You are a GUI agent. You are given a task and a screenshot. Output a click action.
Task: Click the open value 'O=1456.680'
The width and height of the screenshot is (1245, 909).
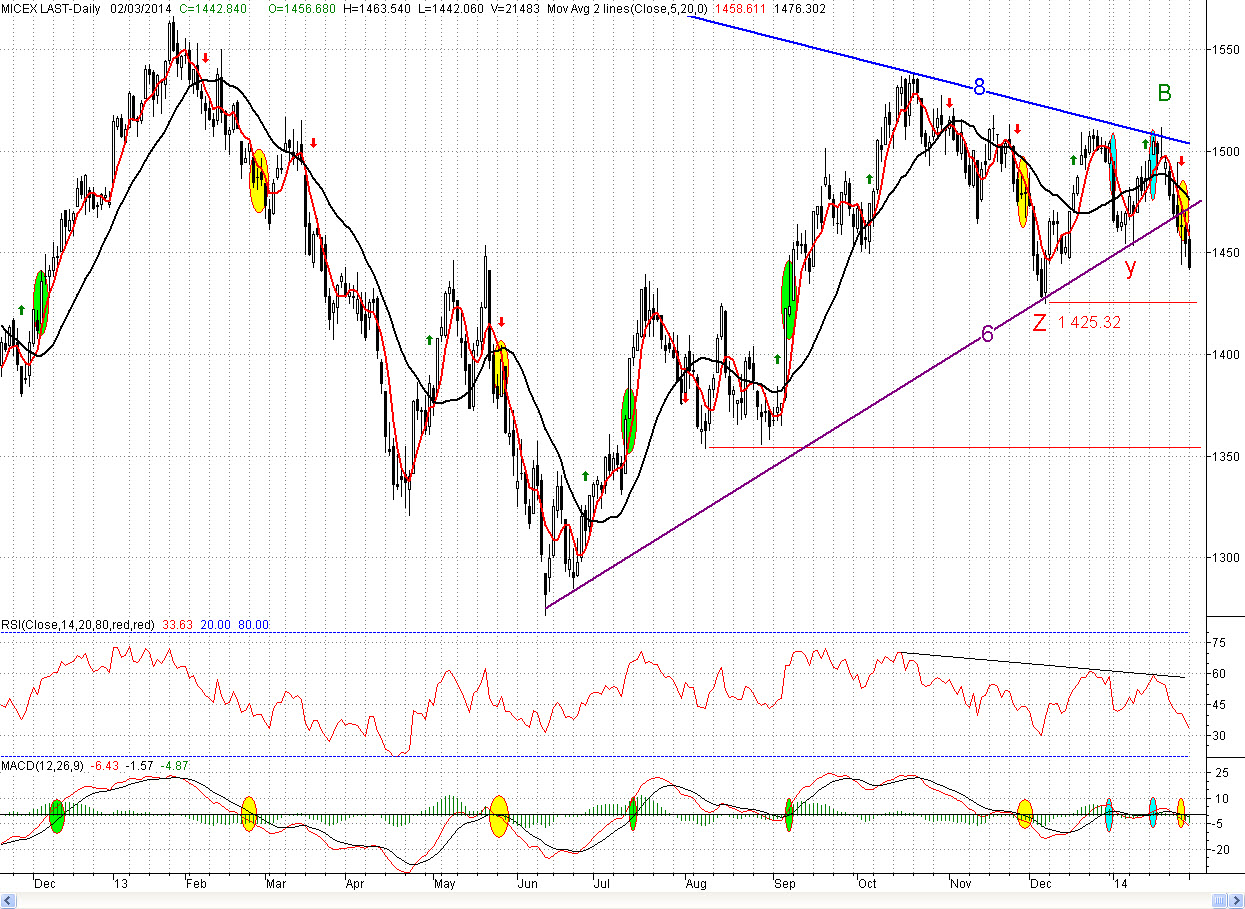(x=304, y=7)
